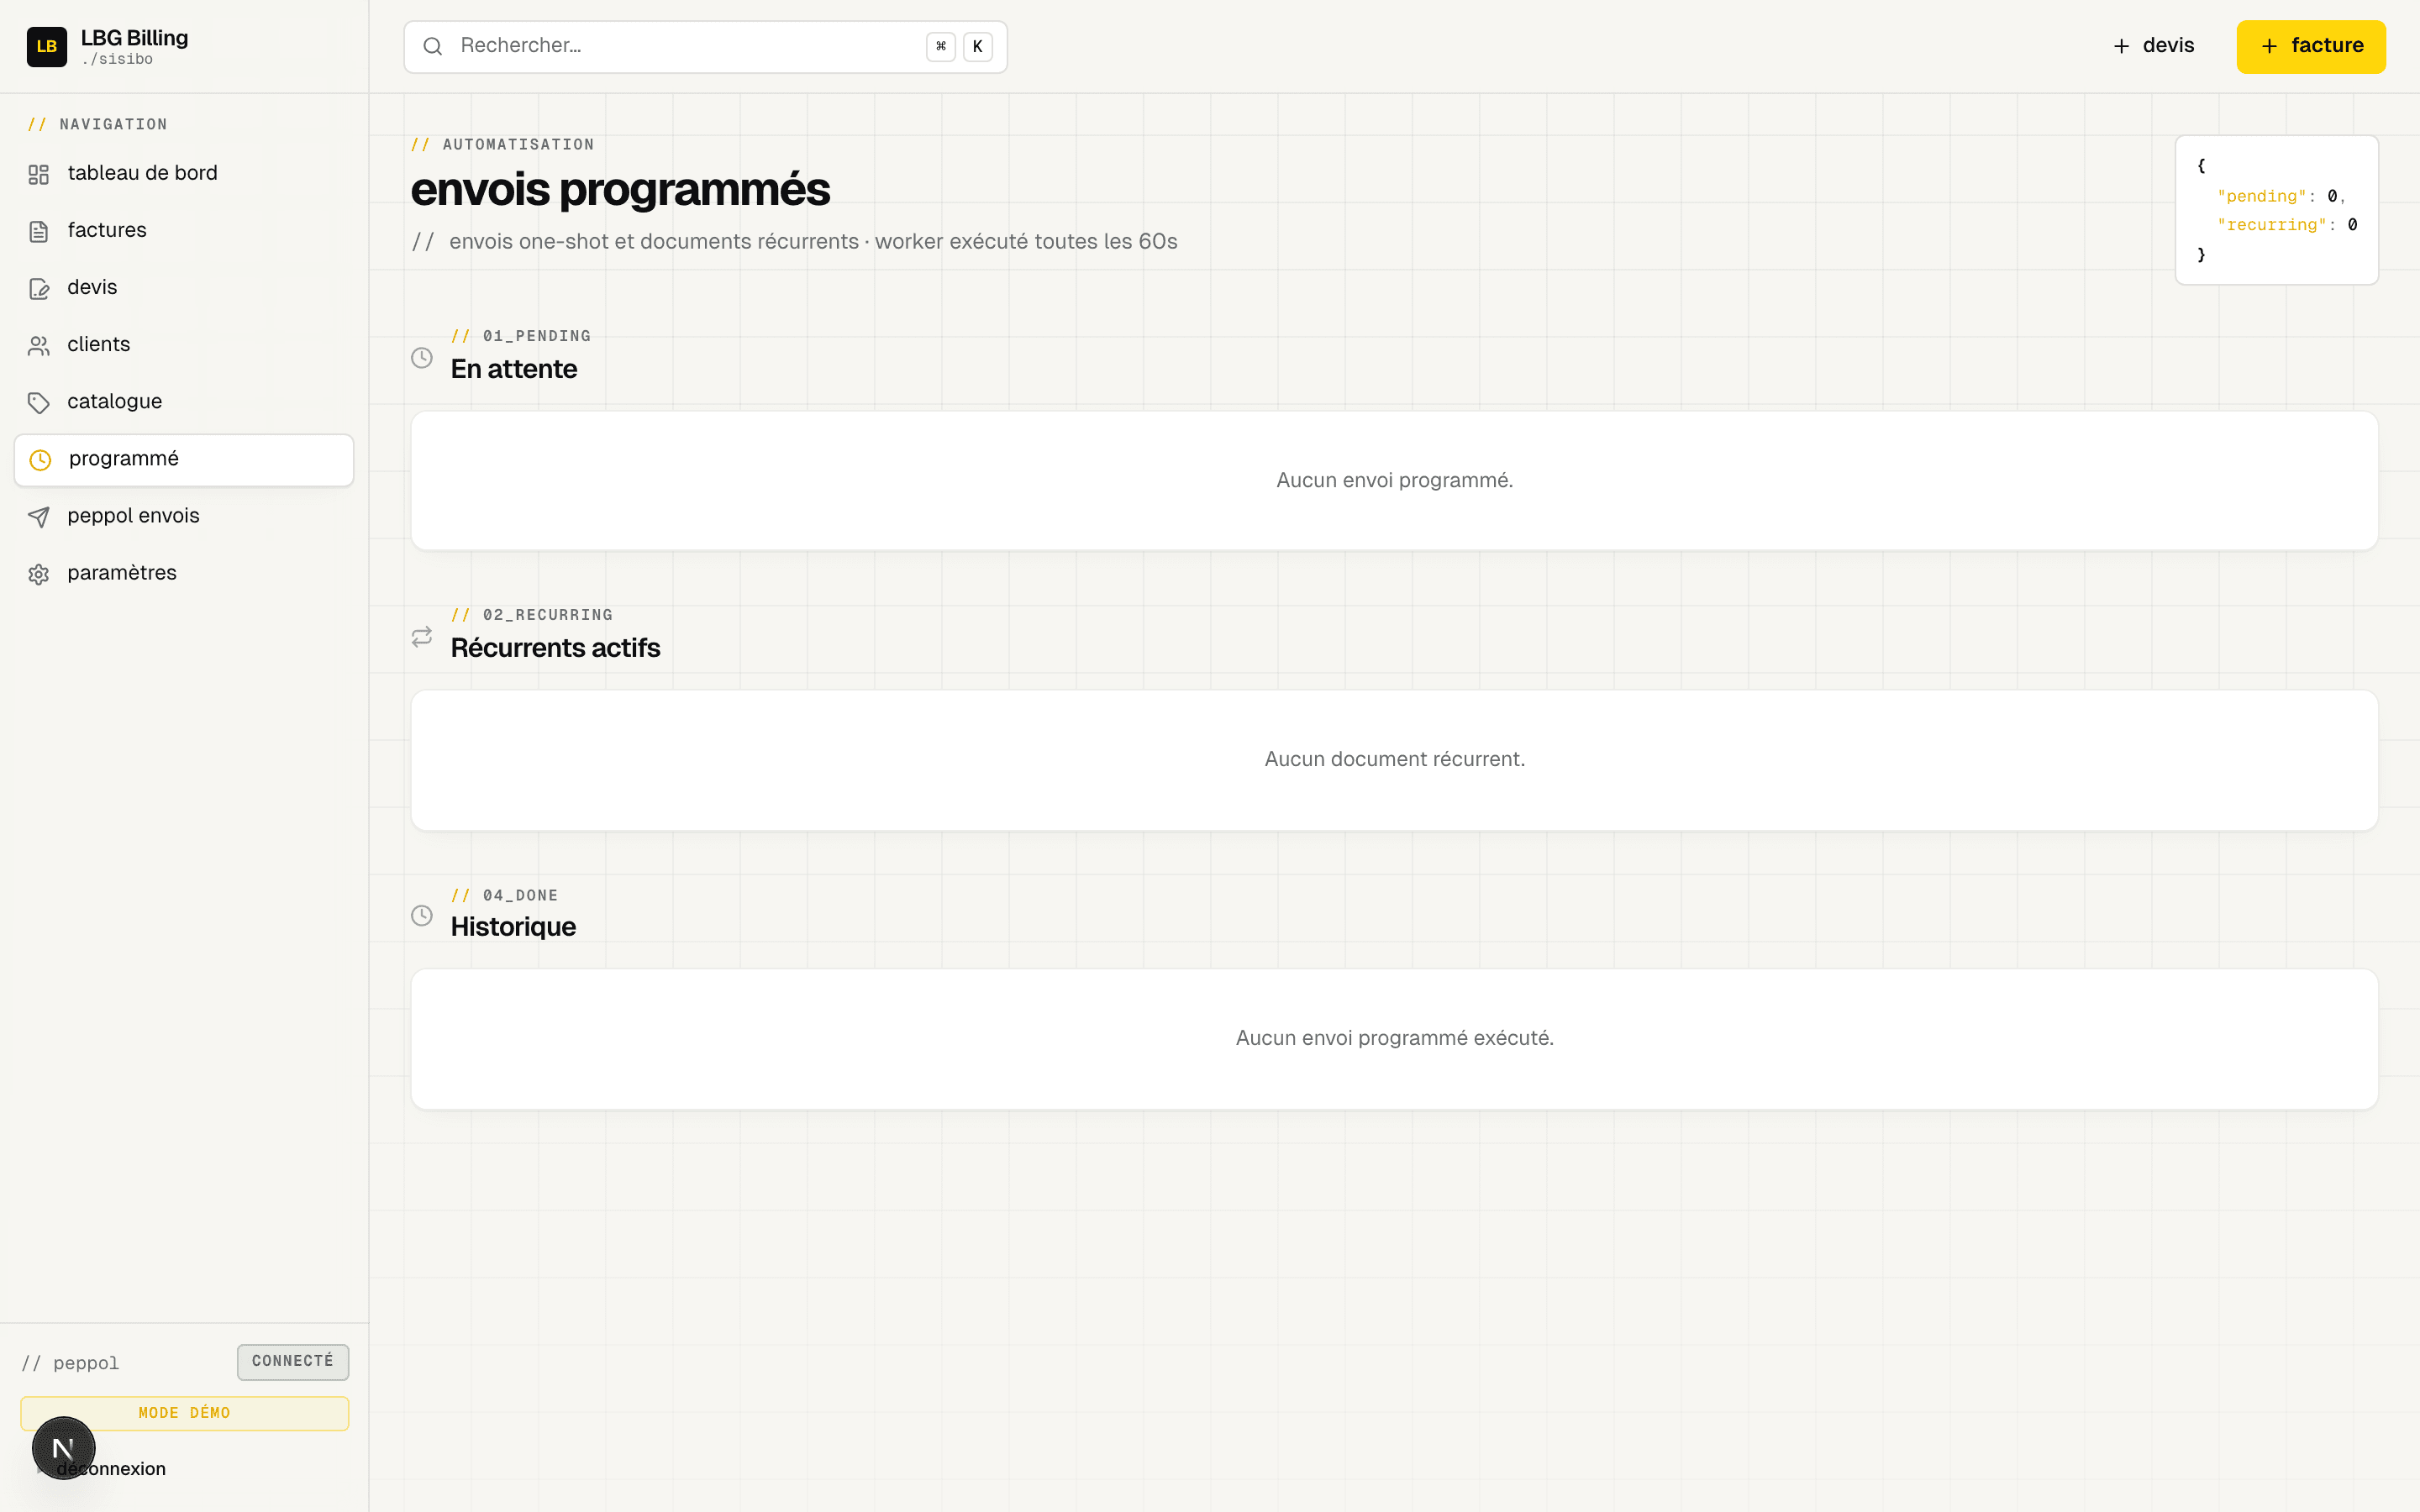Click the "envois programmés" page heading

click(x=620, y=189)
